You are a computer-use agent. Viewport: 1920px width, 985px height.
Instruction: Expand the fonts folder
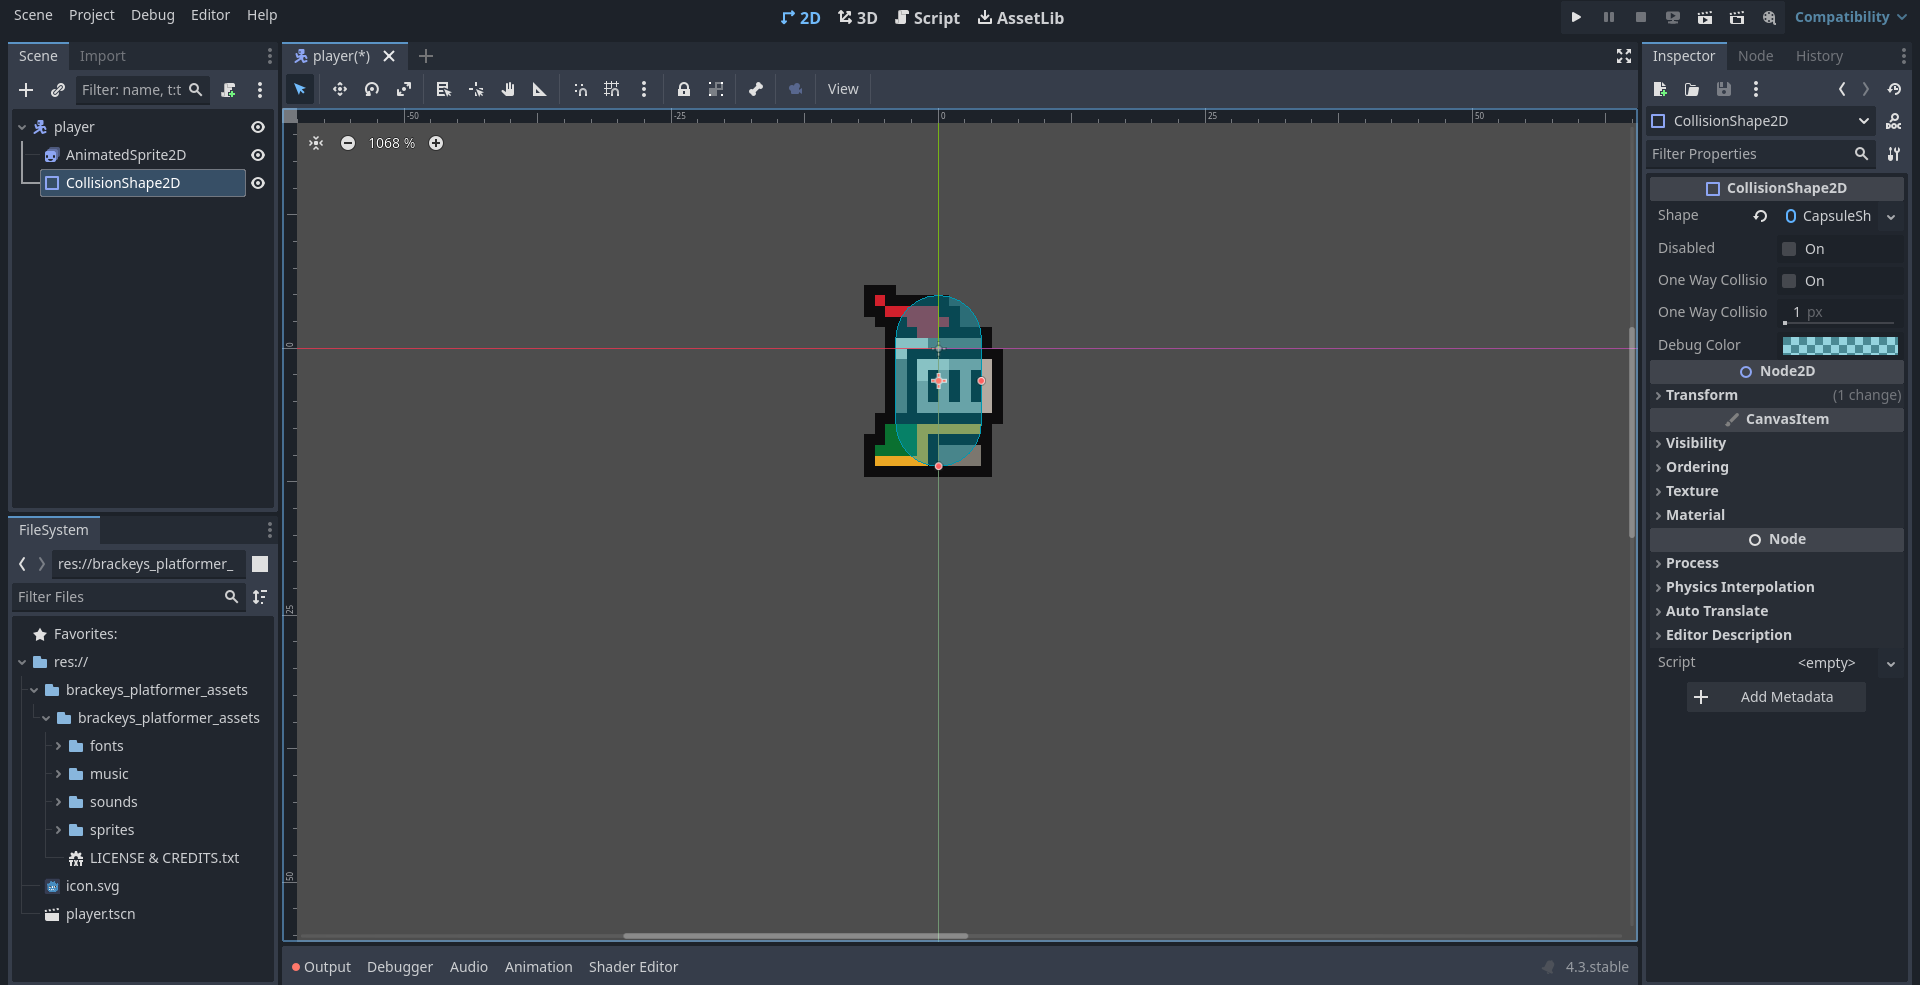point(58,746)
